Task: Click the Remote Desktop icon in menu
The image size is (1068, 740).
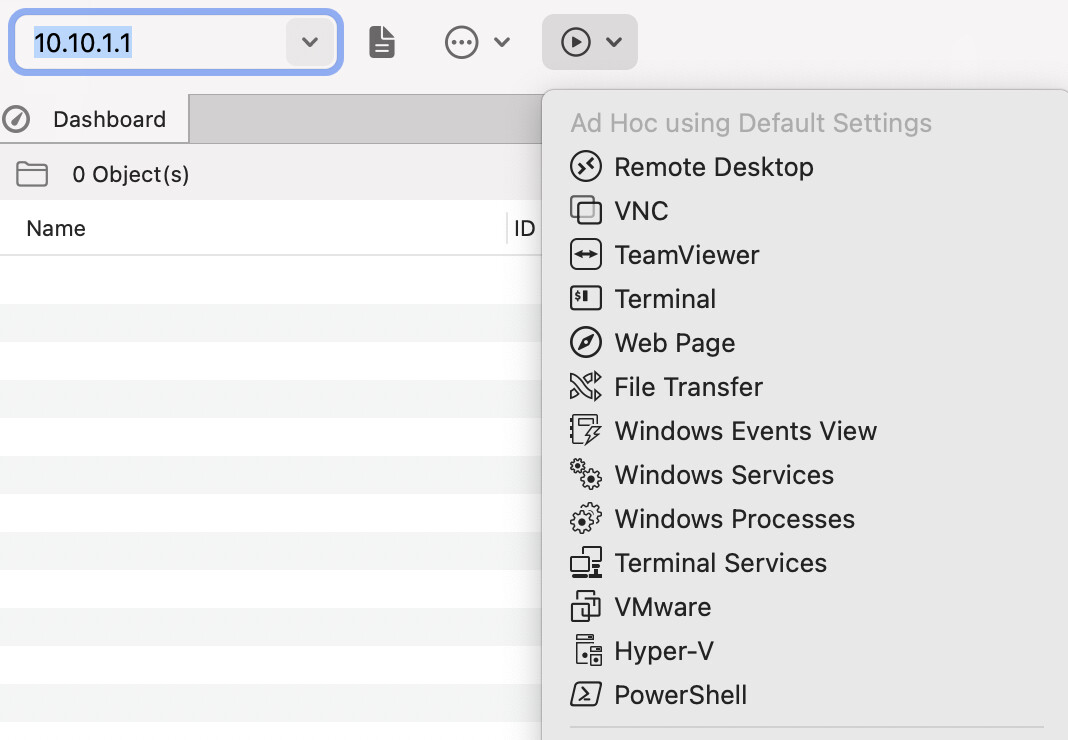Action: [x=585, y=167]
